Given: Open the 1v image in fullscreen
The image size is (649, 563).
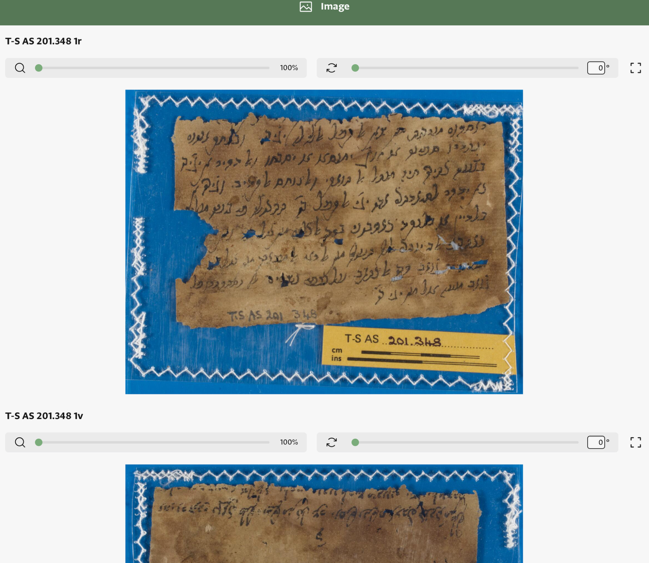Looking at the screenshot, I should click(x=636, y=443).
